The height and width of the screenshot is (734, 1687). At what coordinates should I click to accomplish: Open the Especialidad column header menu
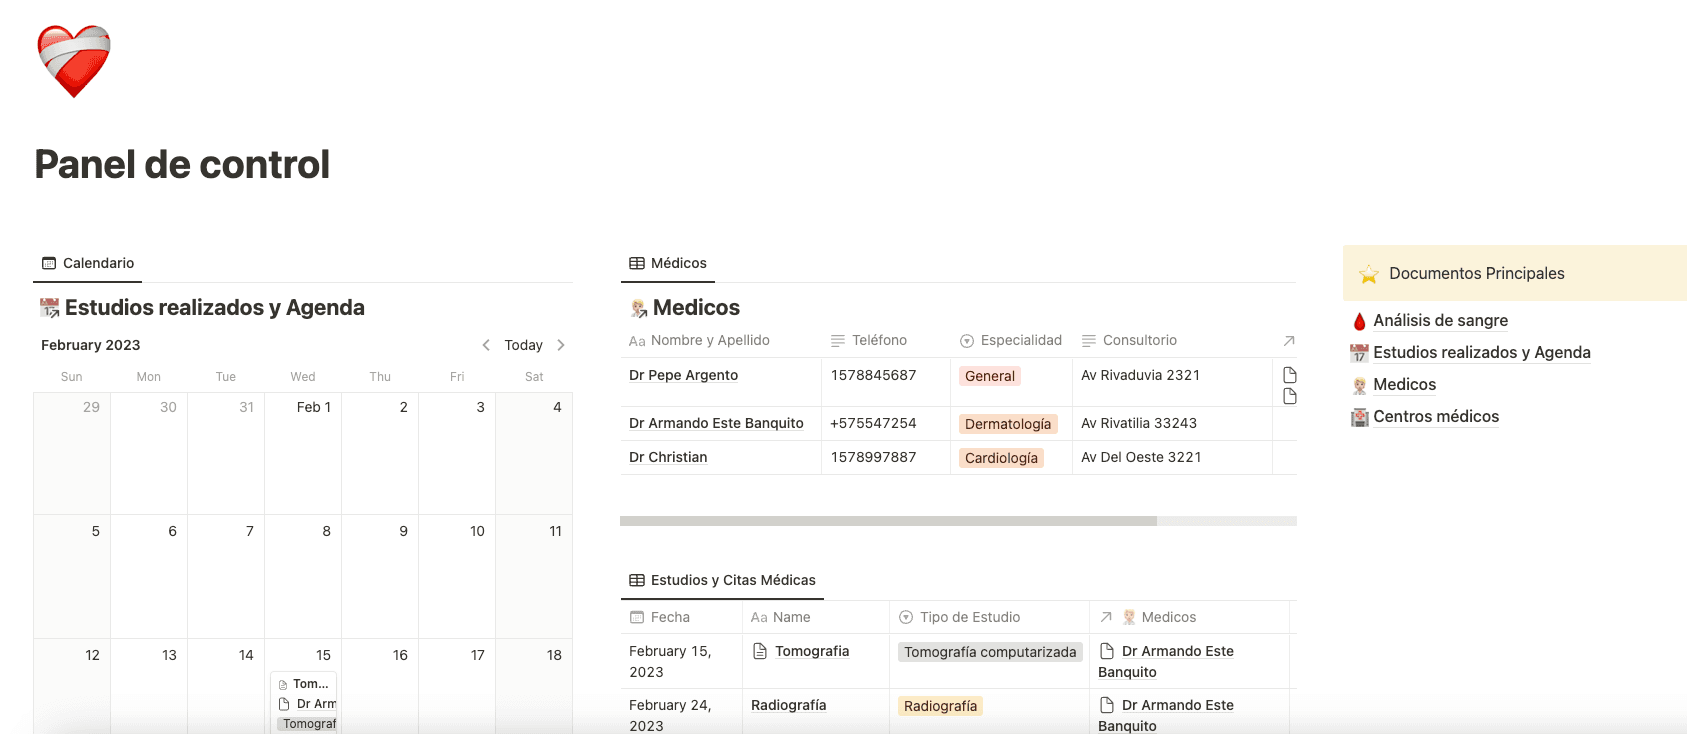click(x=1011, y=341)
